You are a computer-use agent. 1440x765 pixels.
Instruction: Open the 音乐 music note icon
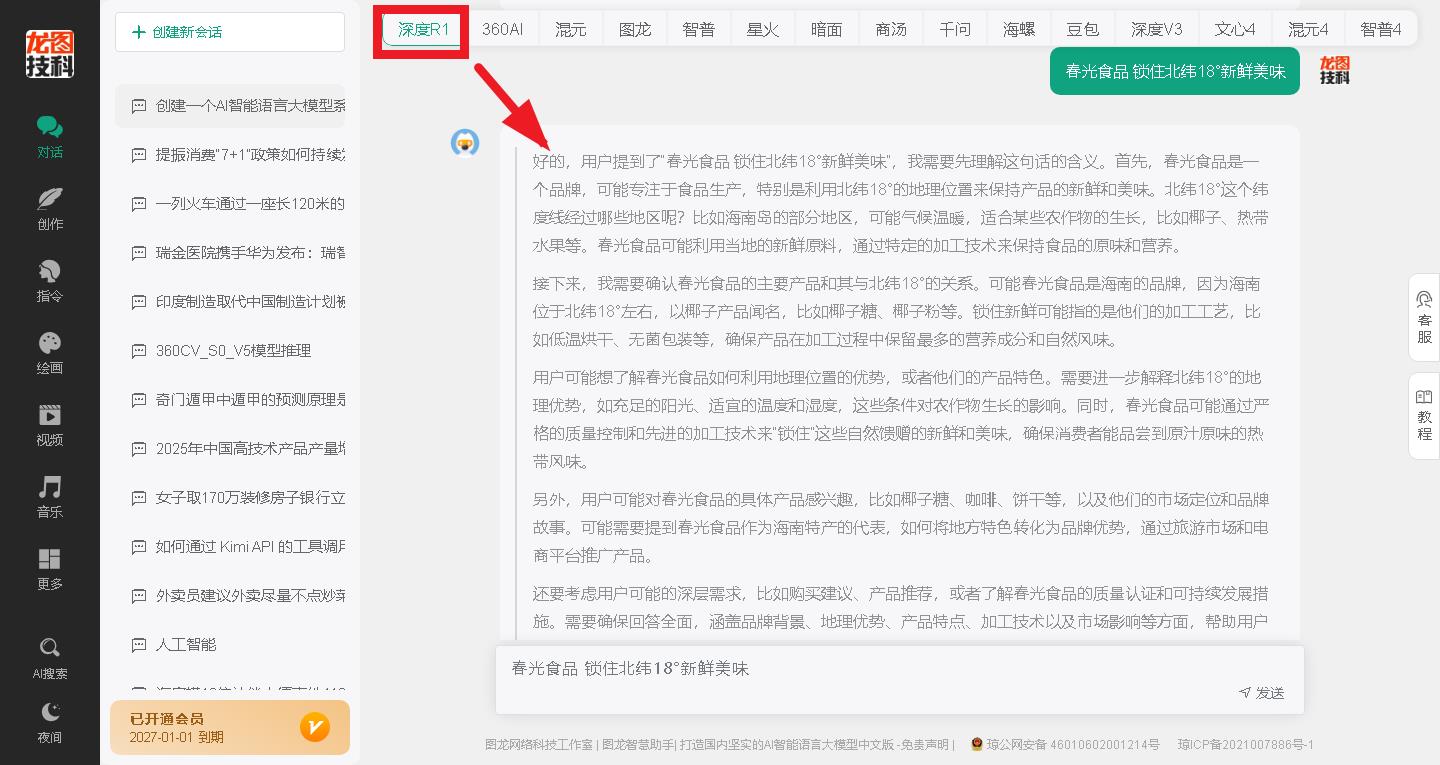click(x=50, y=487)
